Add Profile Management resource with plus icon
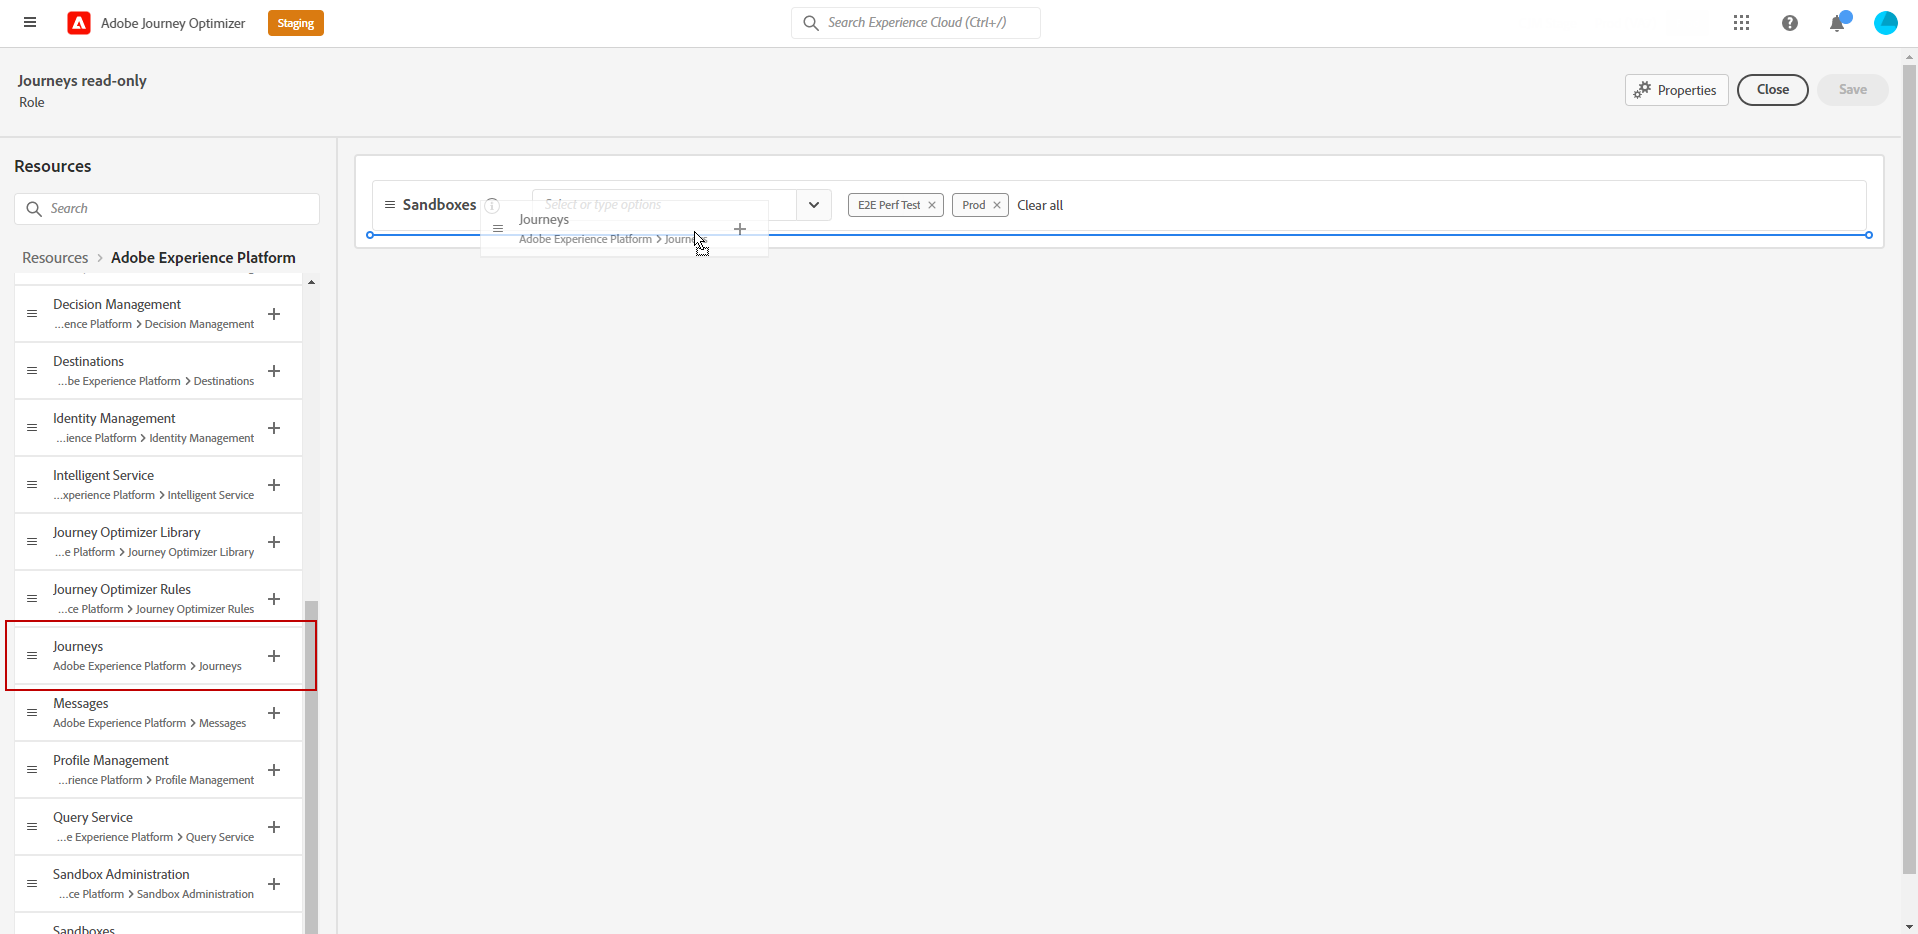 pyautogui.click(x=274, y=770)
